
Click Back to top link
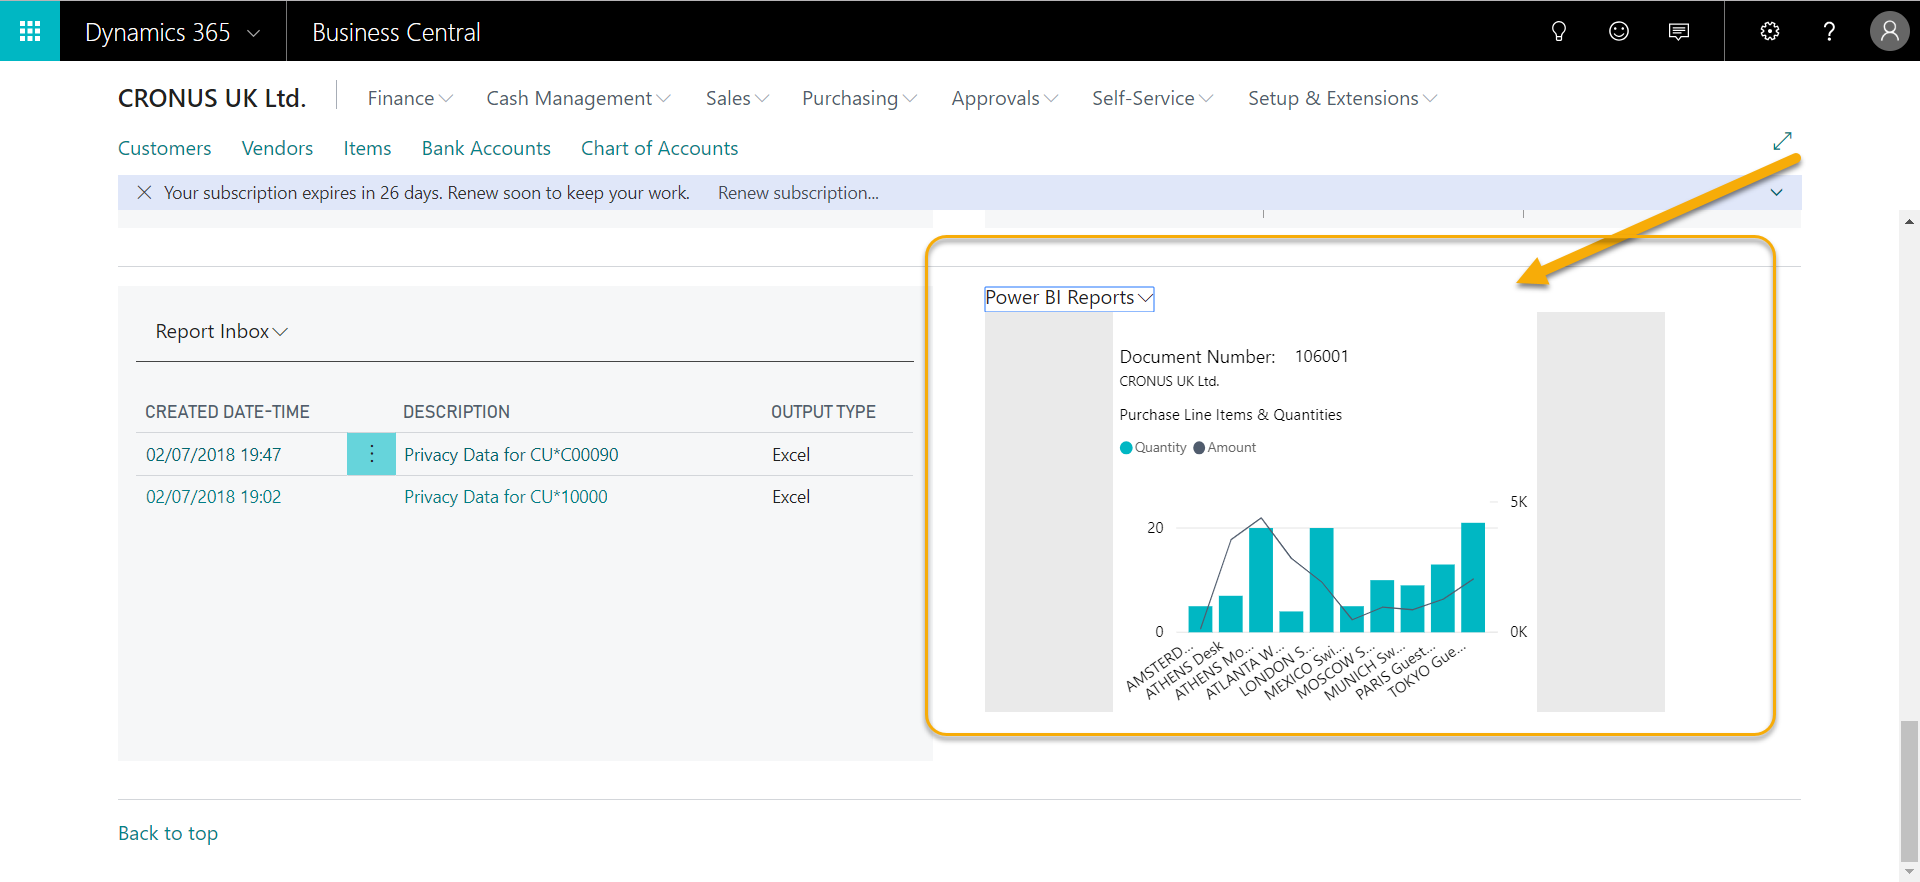coord(168,833)
